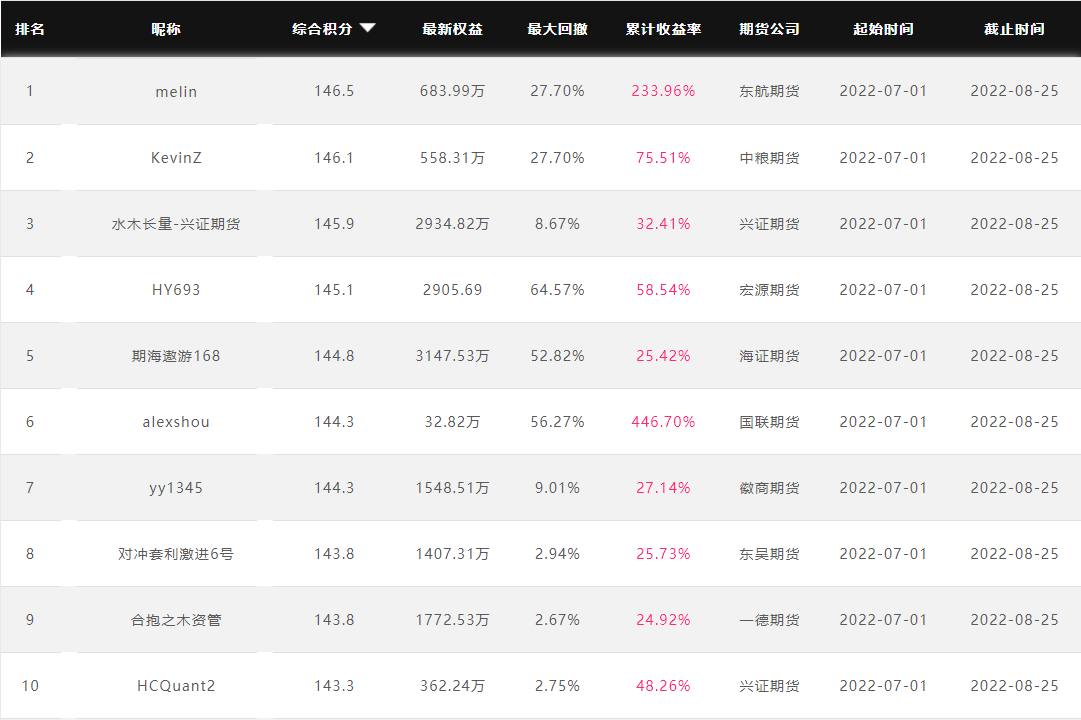Click 徽商期货 company cell

pyautogui.click(x=769, y=488)
